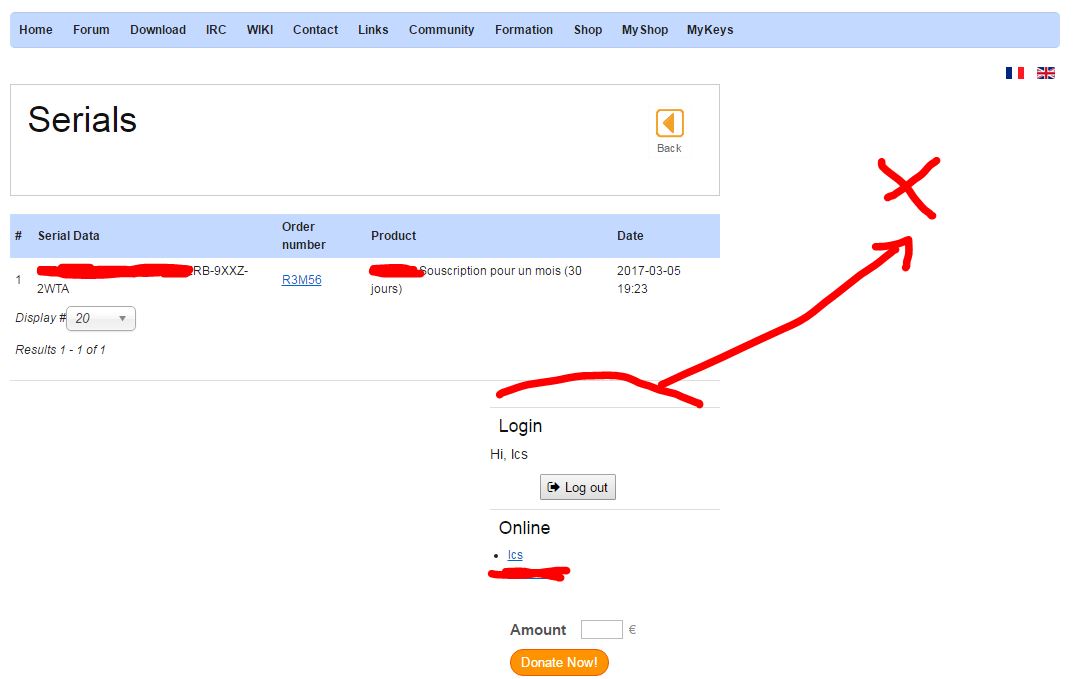Click the Serial Data column header
The image size is (1075, 679).
69,235
